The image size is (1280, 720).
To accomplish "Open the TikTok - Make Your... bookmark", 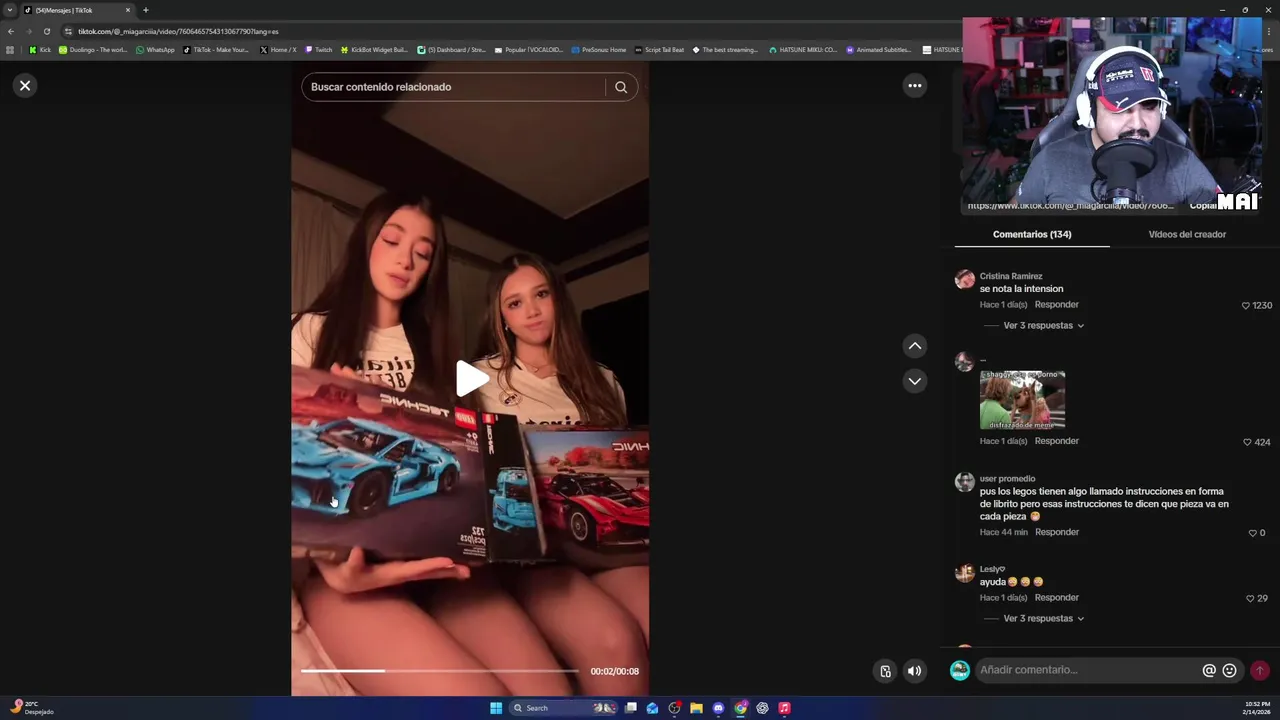I will point(216,50).
